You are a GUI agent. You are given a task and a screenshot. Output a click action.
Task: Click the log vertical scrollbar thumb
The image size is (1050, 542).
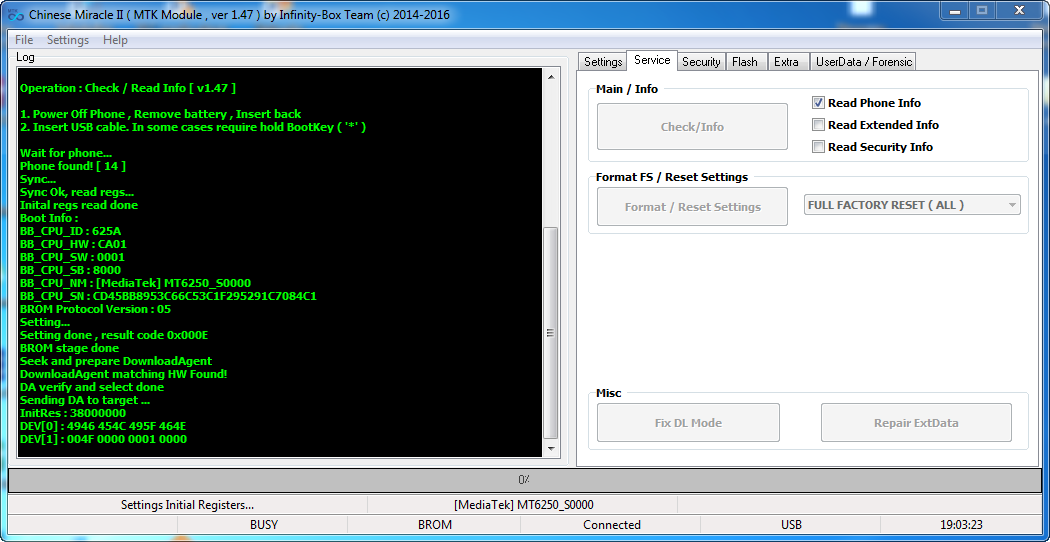coord(551,333)
